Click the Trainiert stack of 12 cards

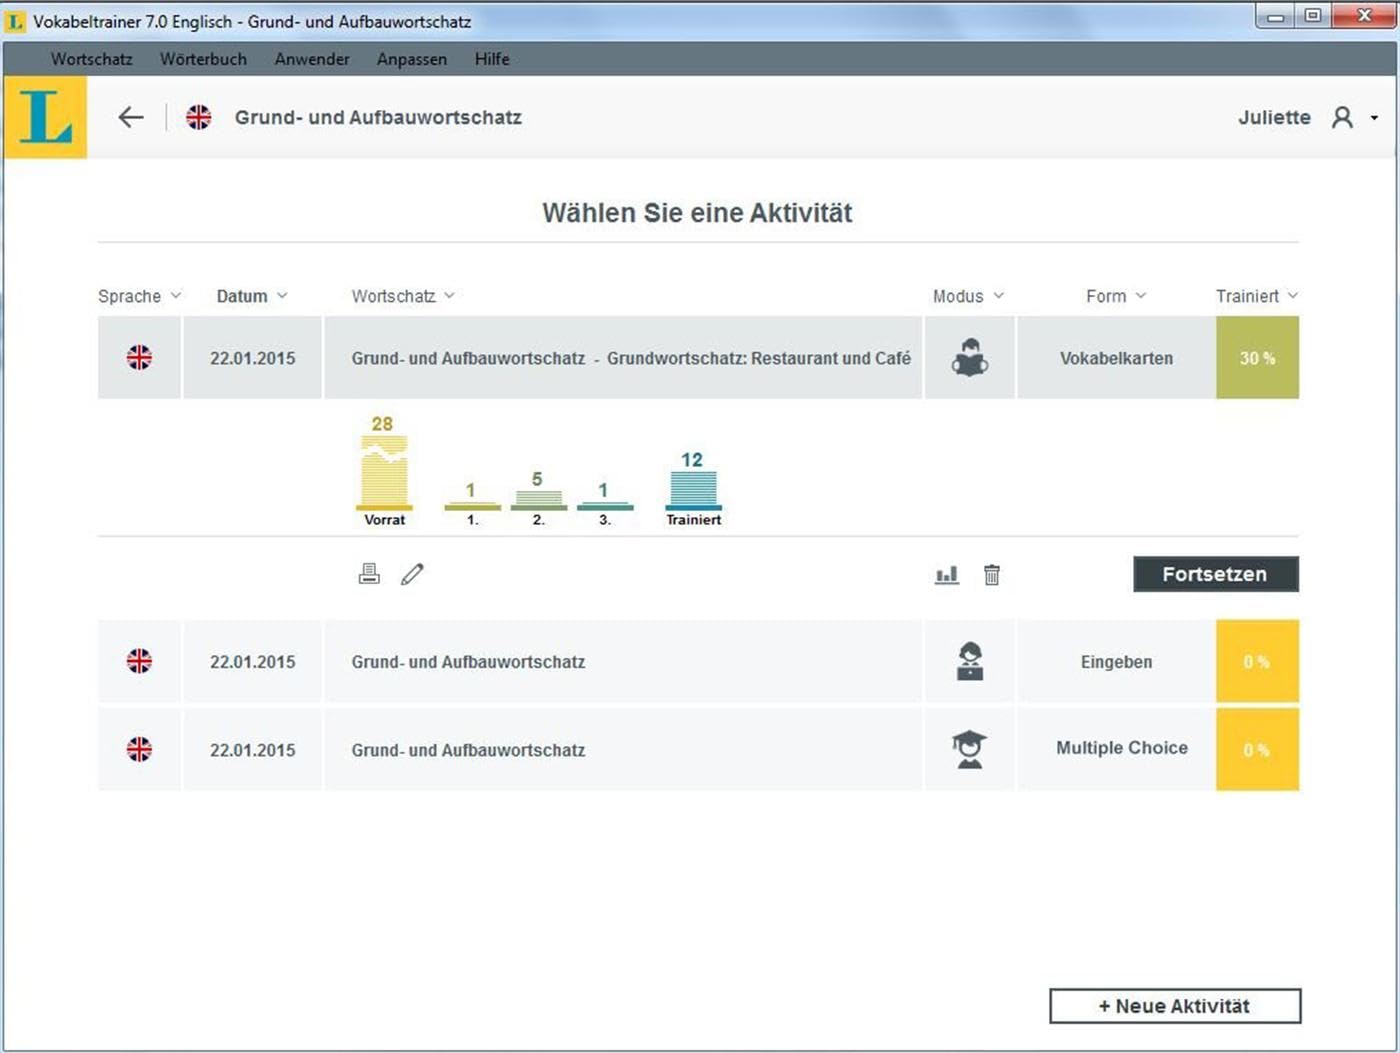(x=693, y=489)
